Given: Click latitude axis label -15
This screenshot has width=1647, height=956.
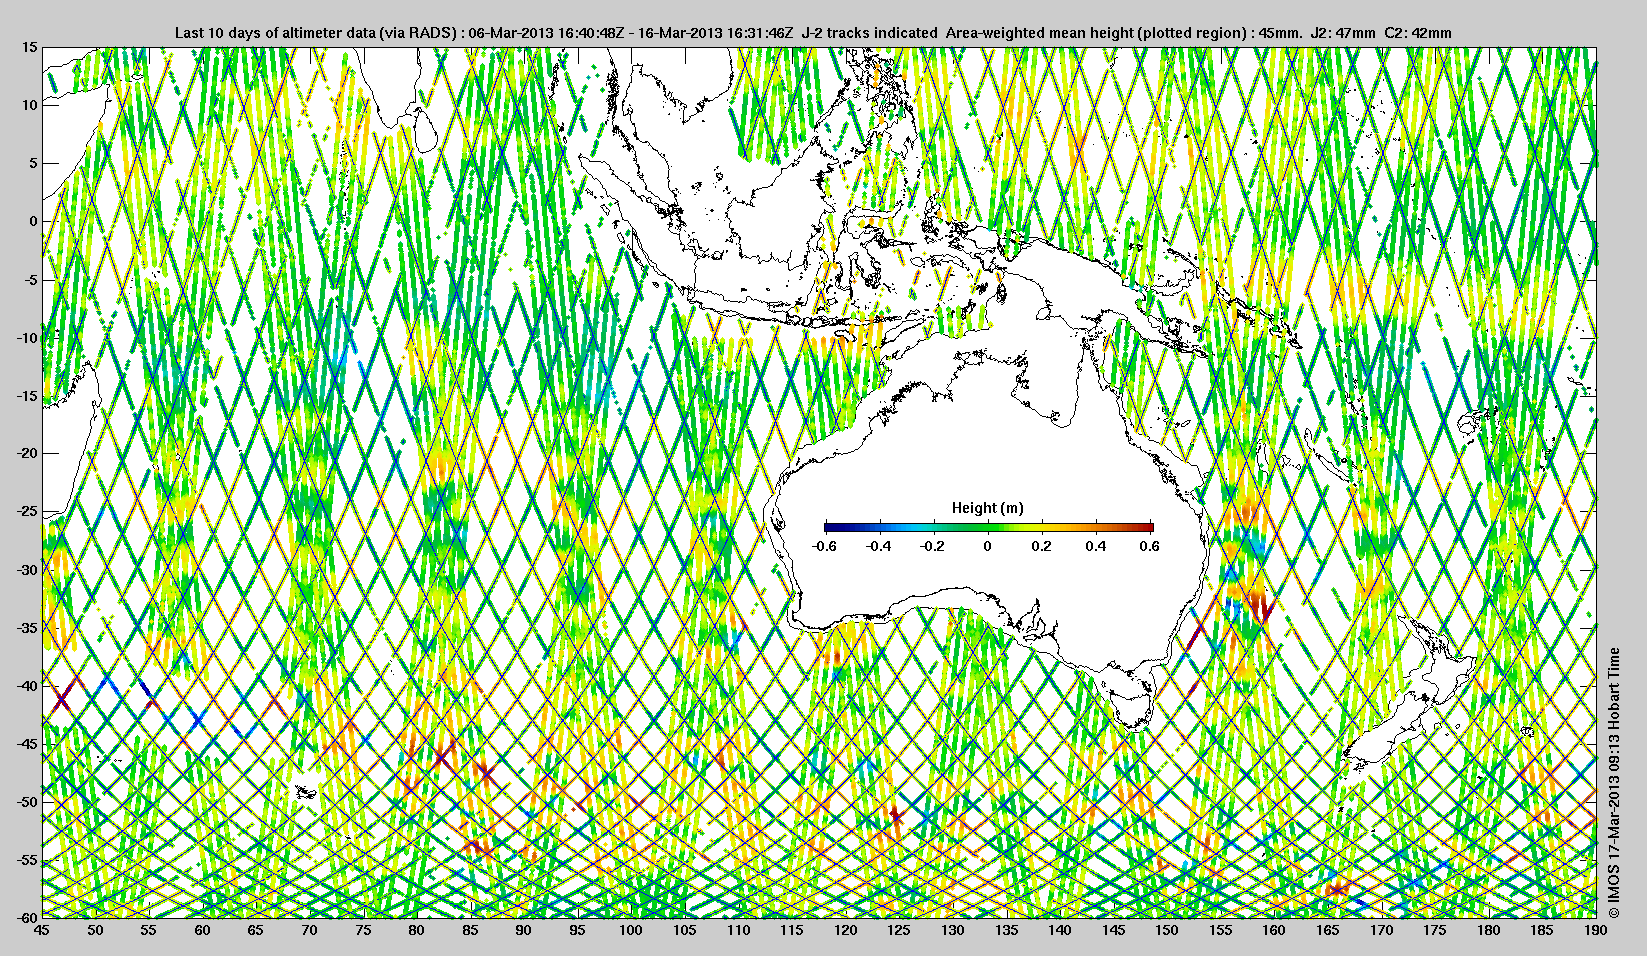Looking at the screenshot, I should [28, 396].
